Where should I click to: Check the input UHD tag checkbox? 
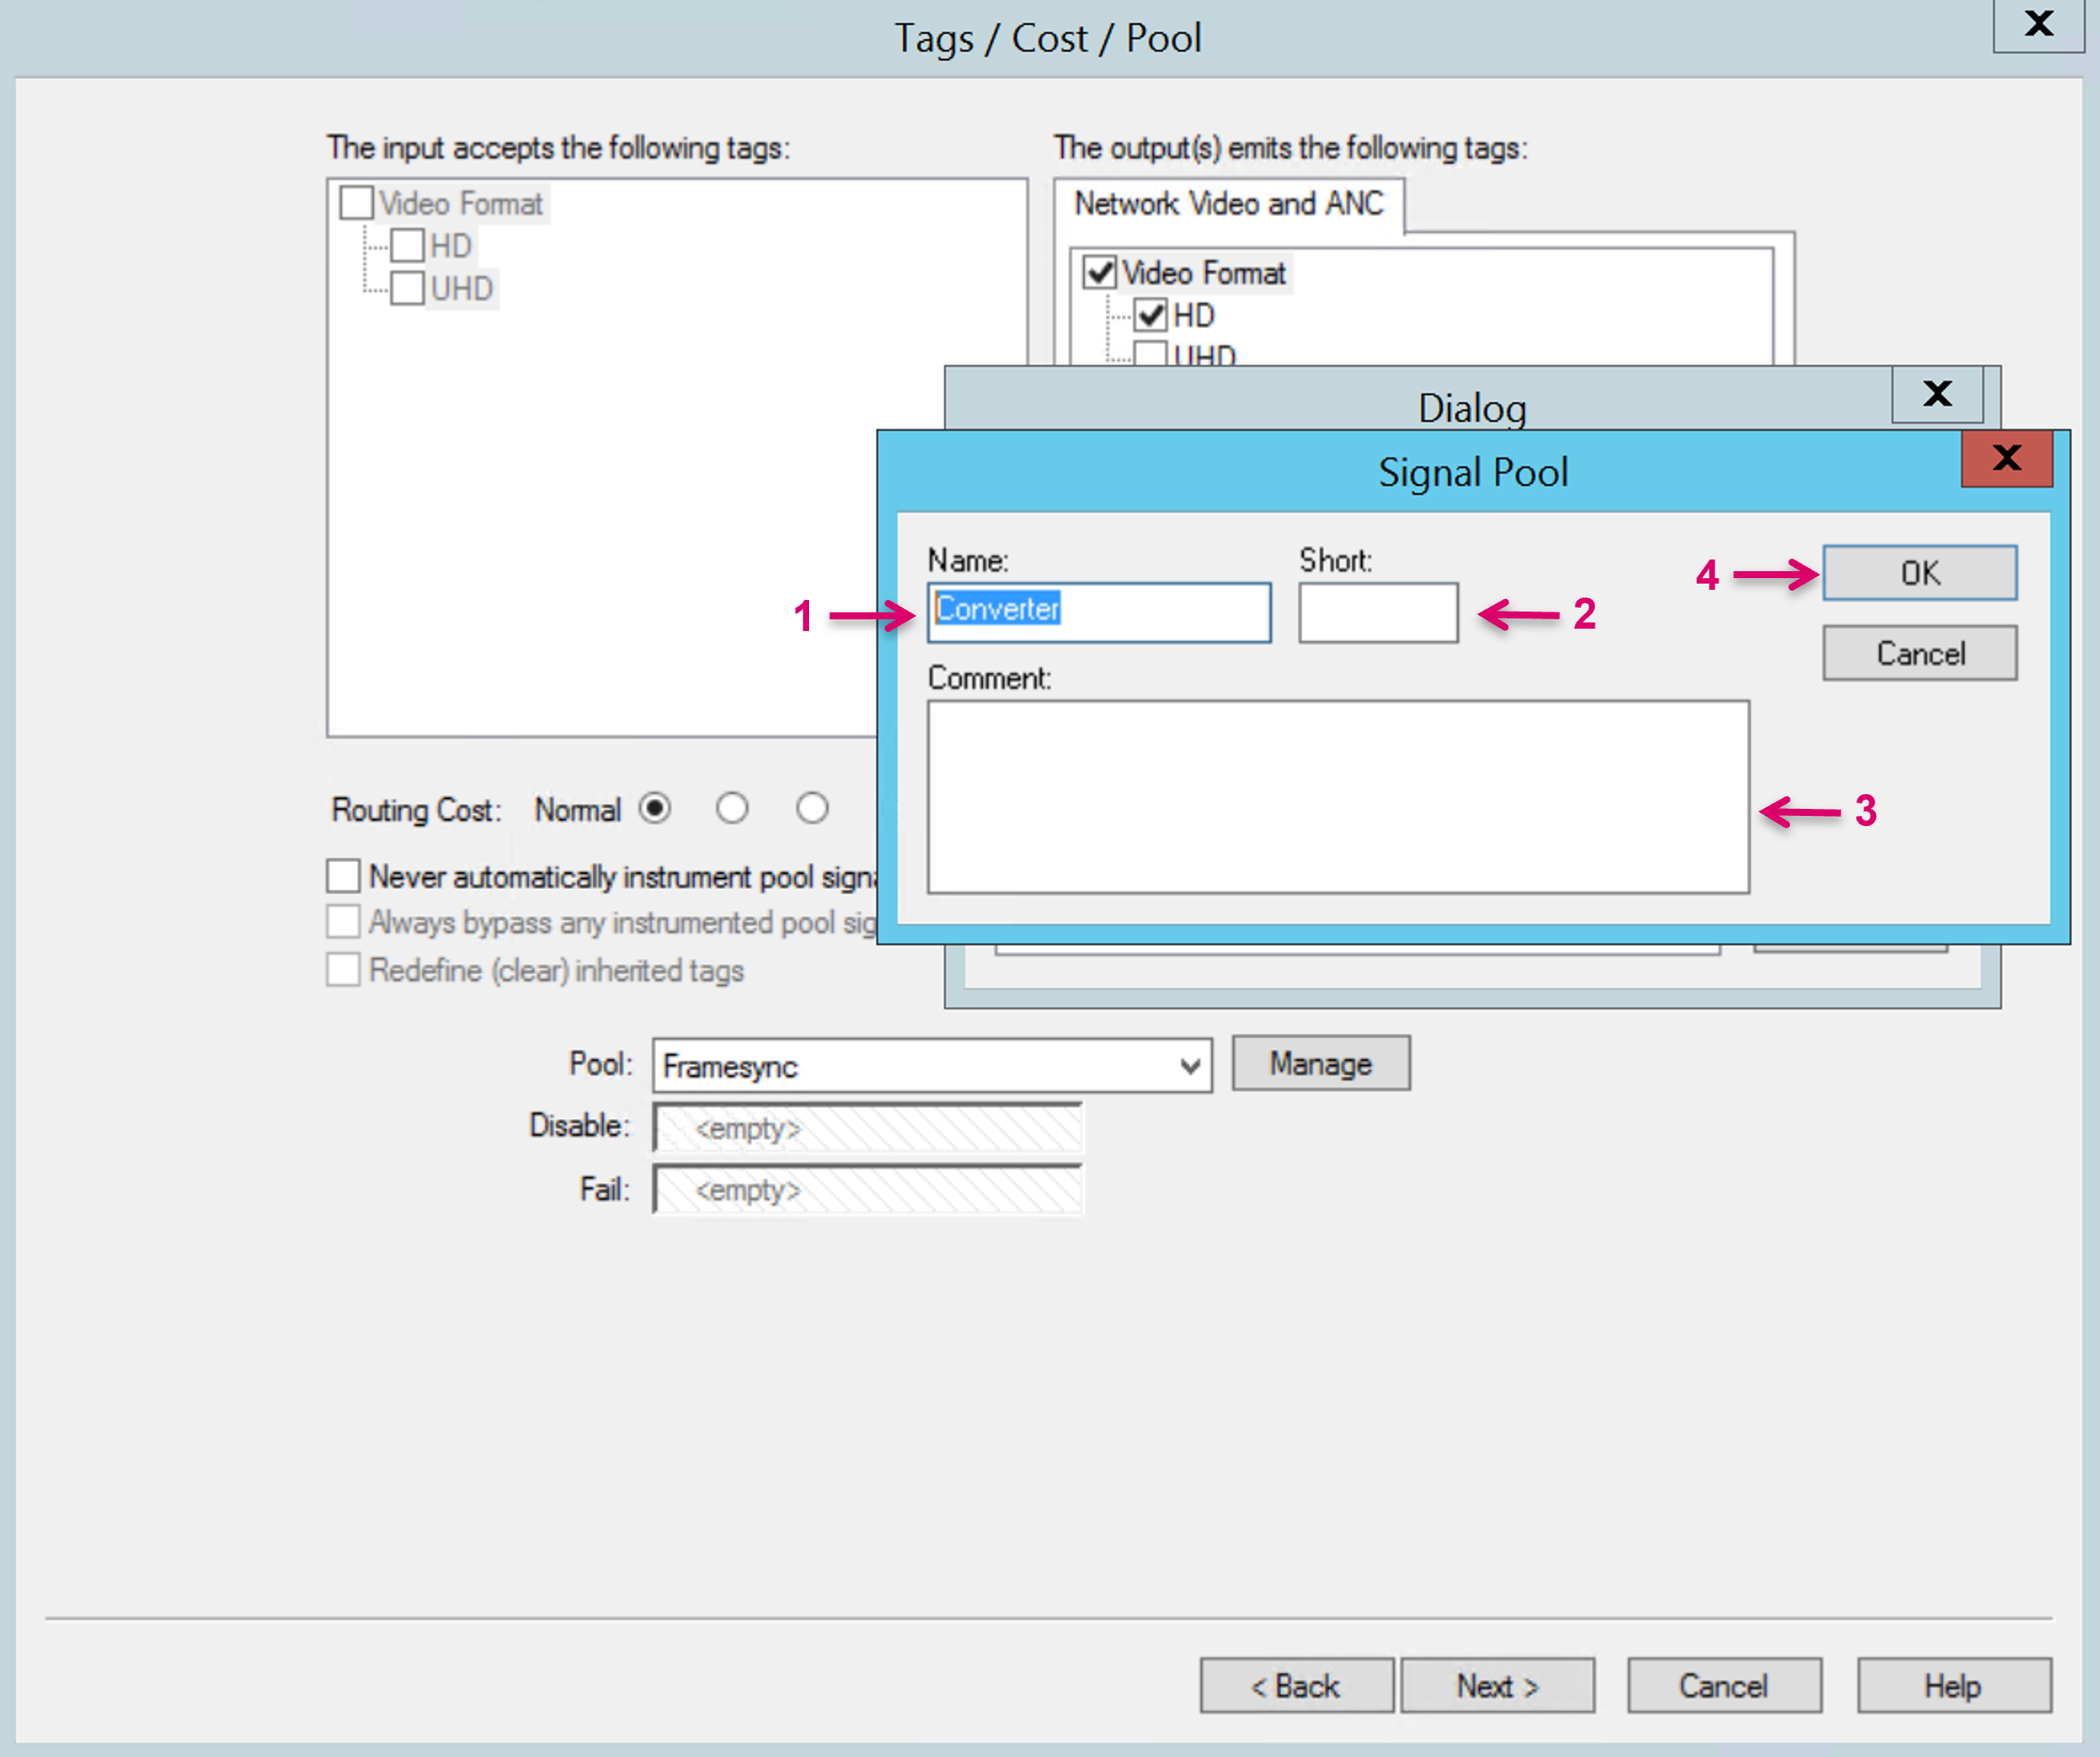(x=407, y=289)
